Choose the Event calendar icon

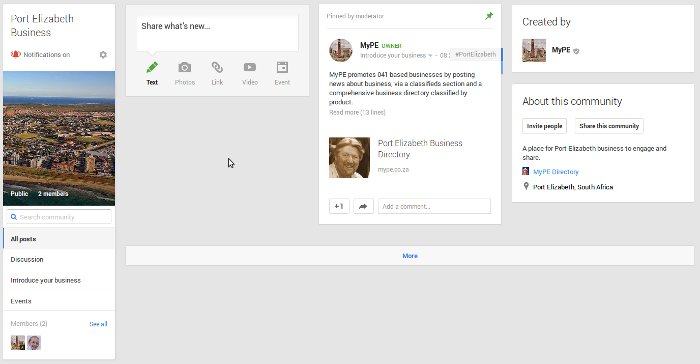(282, 67)
